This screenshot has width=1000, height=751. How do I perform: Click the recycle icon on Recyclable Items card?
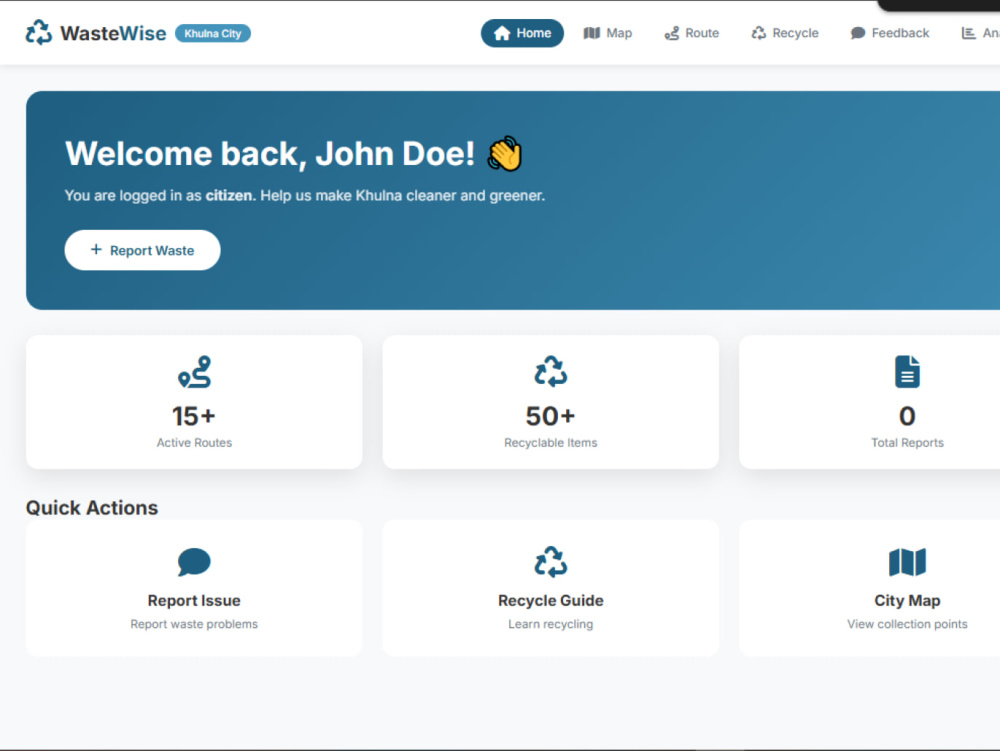pos(550,372)
